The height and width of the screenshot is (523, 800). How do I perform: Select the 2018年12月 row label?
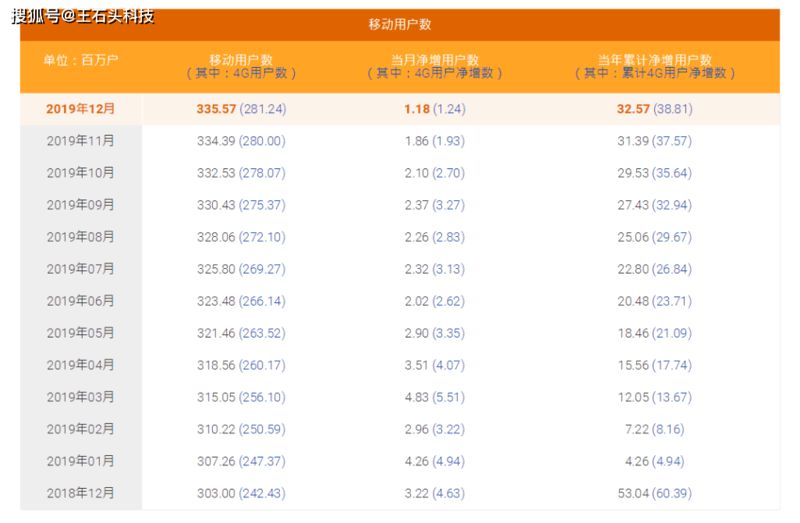[x=81, y=493]
